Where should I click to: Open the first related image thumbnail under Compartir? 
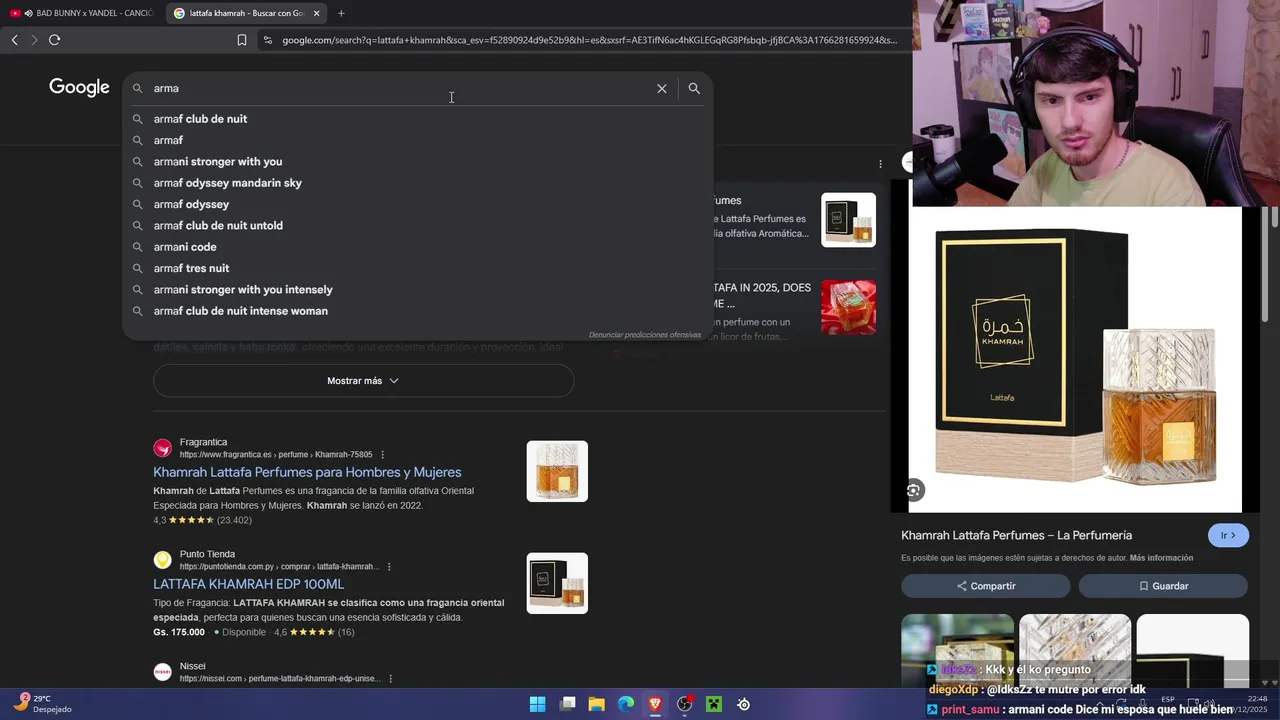(957, 651)
